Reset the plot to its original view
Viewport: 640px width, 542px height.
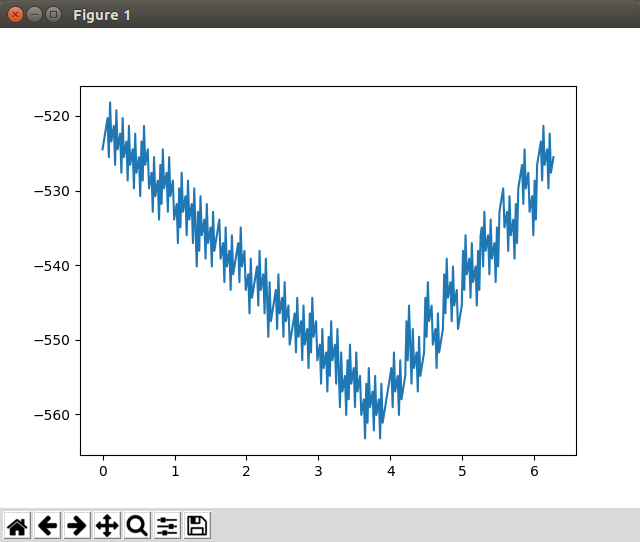coord(17,526)
